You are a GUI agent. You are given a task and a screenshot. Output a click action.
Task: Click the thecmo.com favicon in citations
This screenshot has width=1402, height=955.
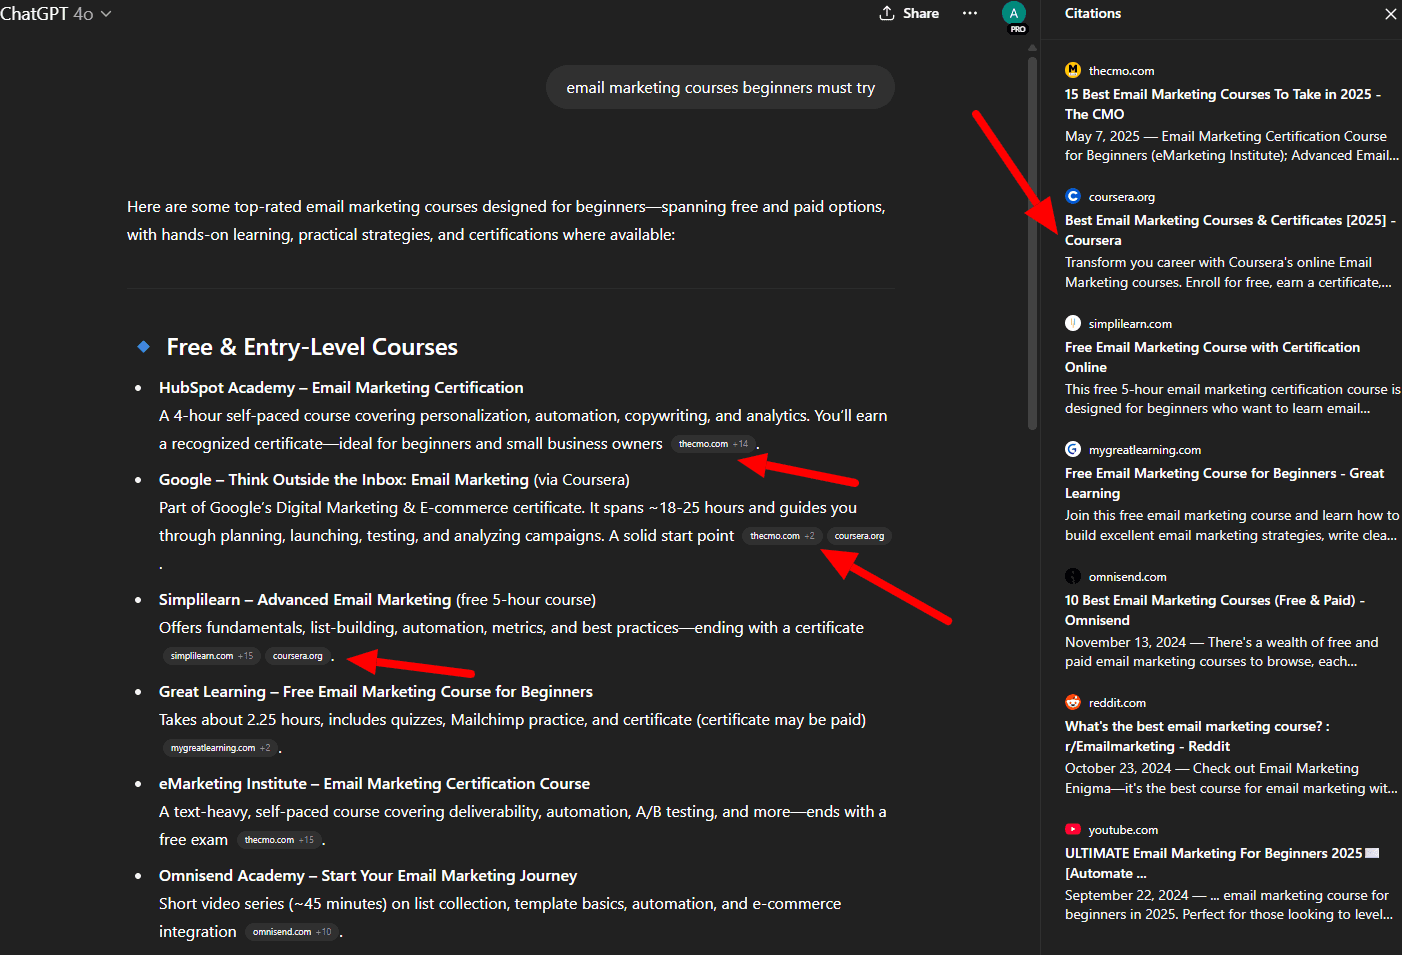coord(1073,70)
